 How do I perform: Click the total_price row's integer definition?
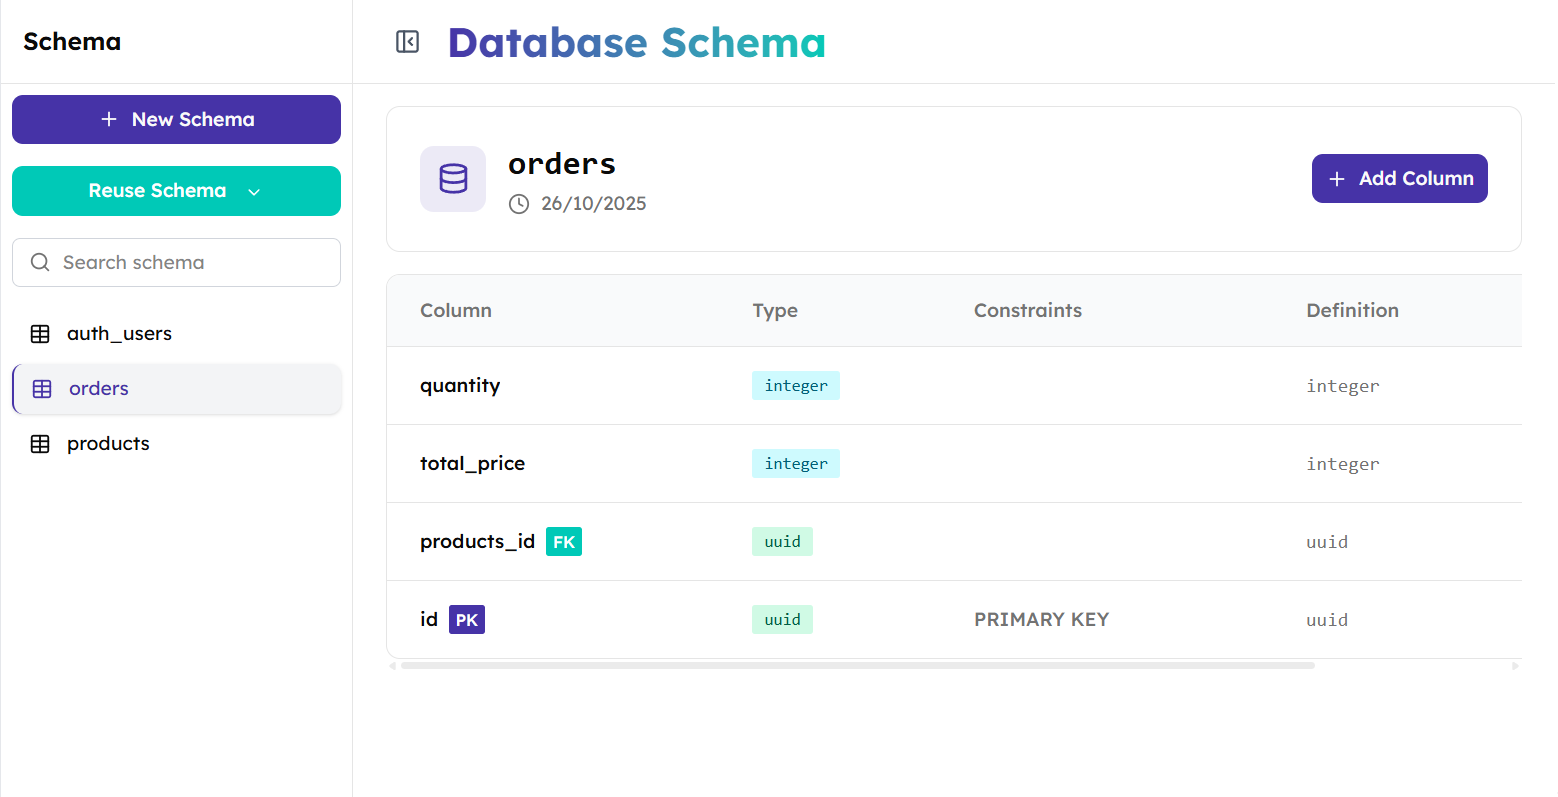[x=1343, y=464]
